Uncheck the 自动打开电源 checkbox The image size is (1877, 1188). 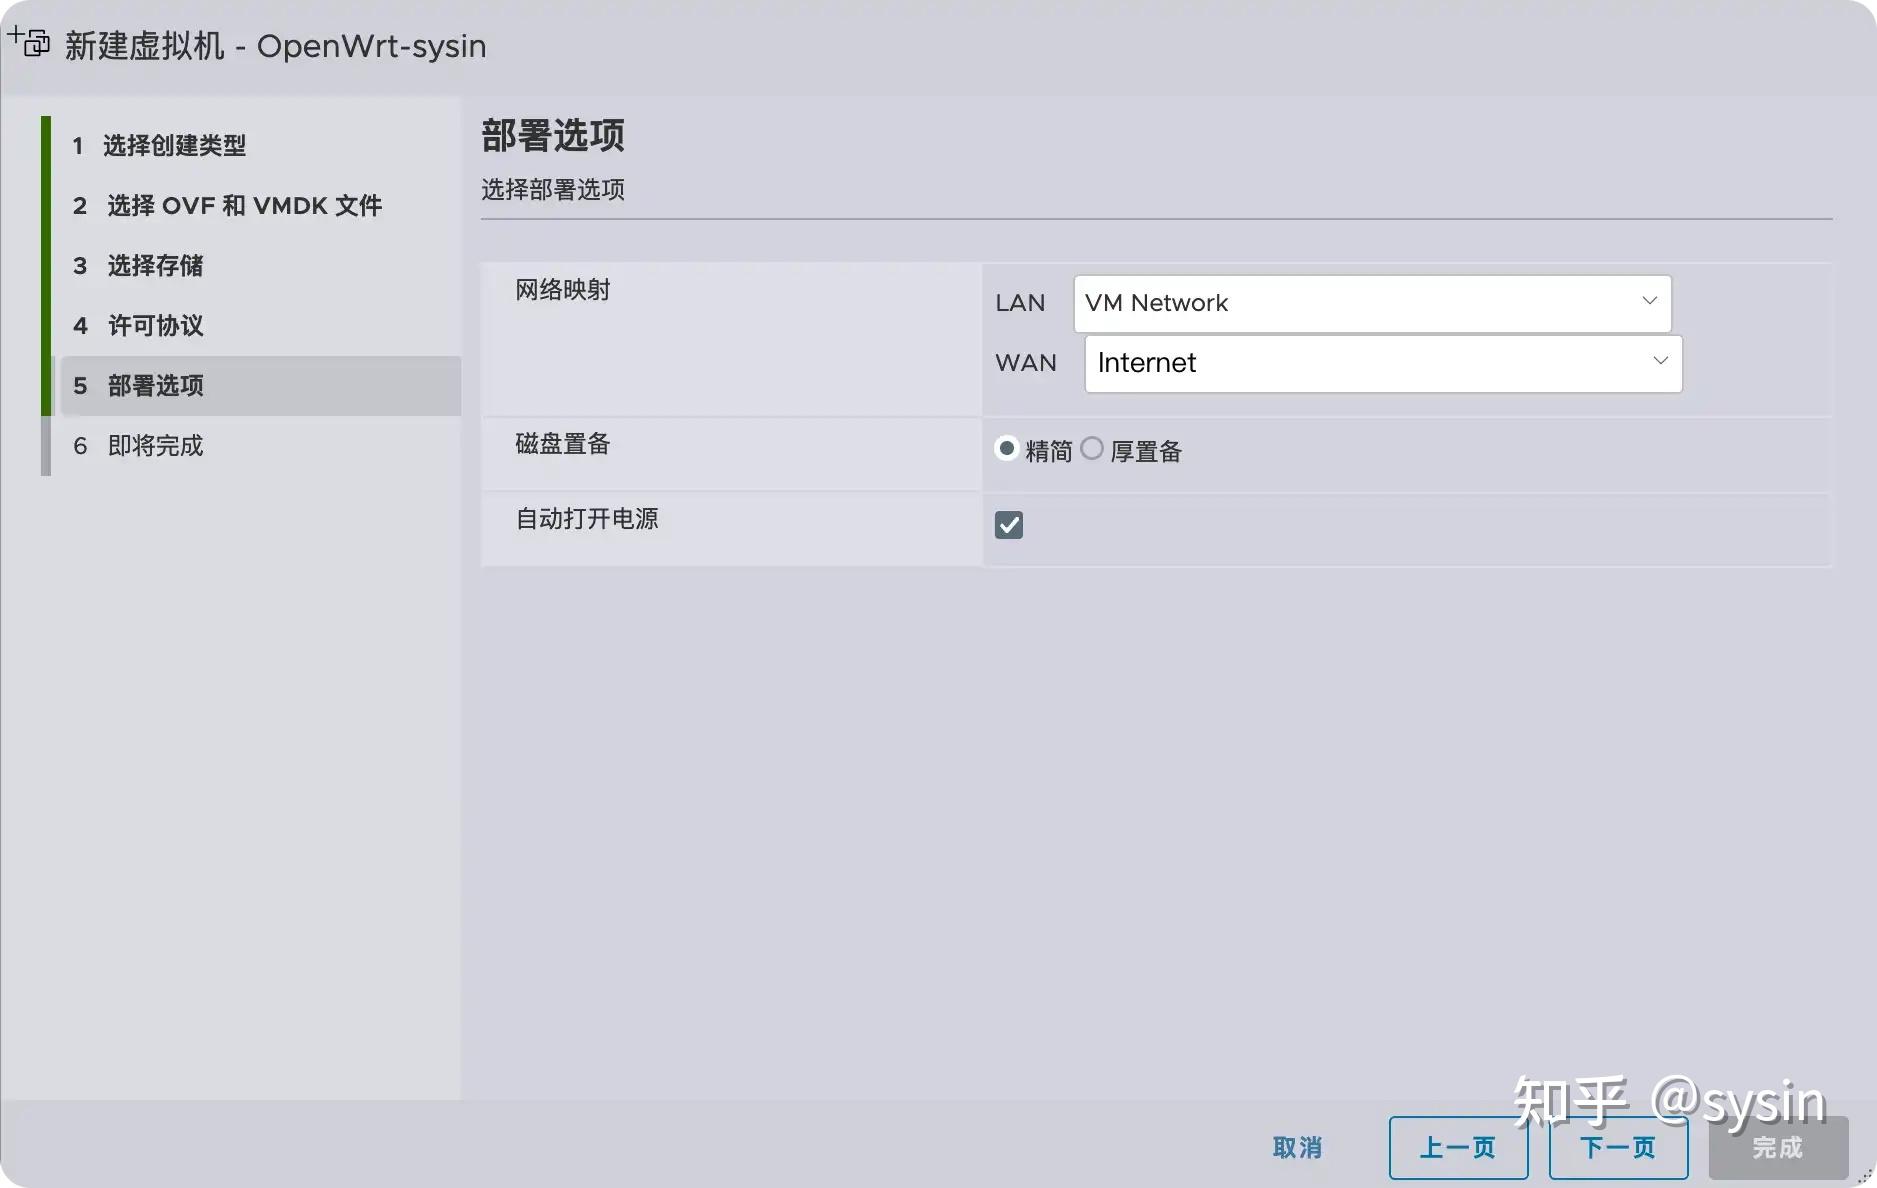tap(1008, 524)
